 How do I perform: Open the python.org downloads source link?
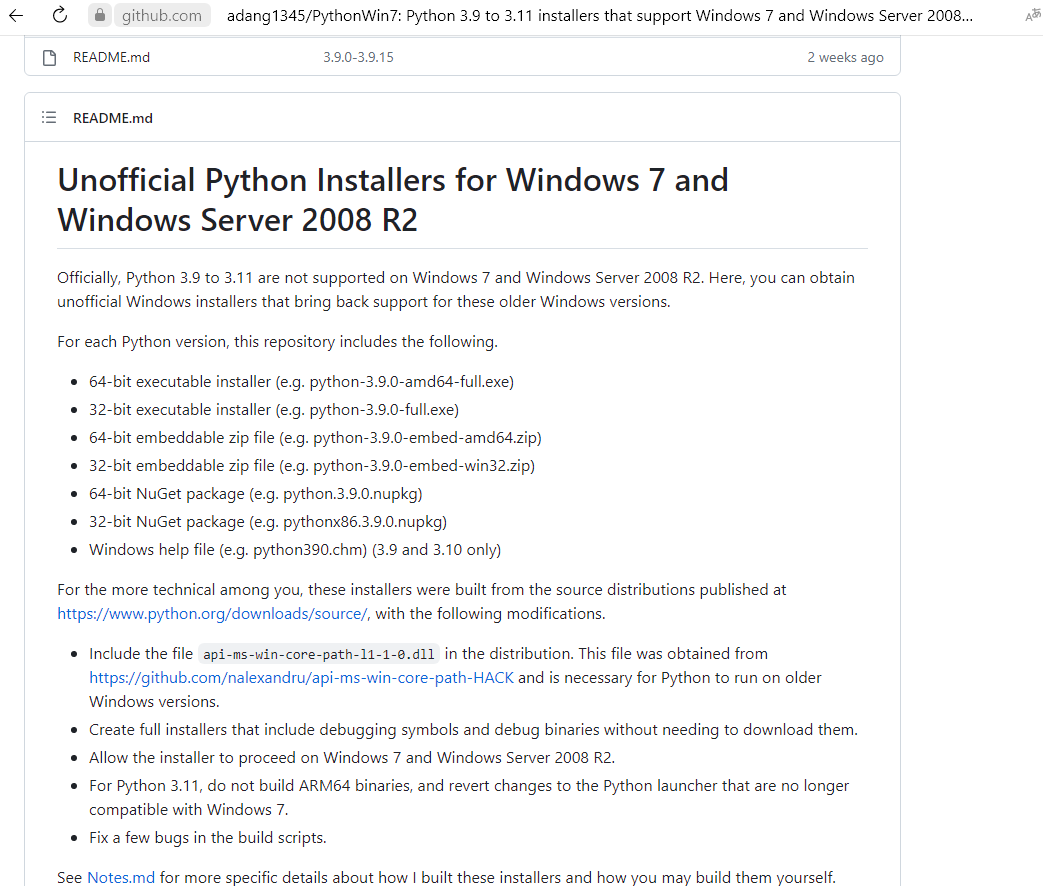(x=213, y=614)
